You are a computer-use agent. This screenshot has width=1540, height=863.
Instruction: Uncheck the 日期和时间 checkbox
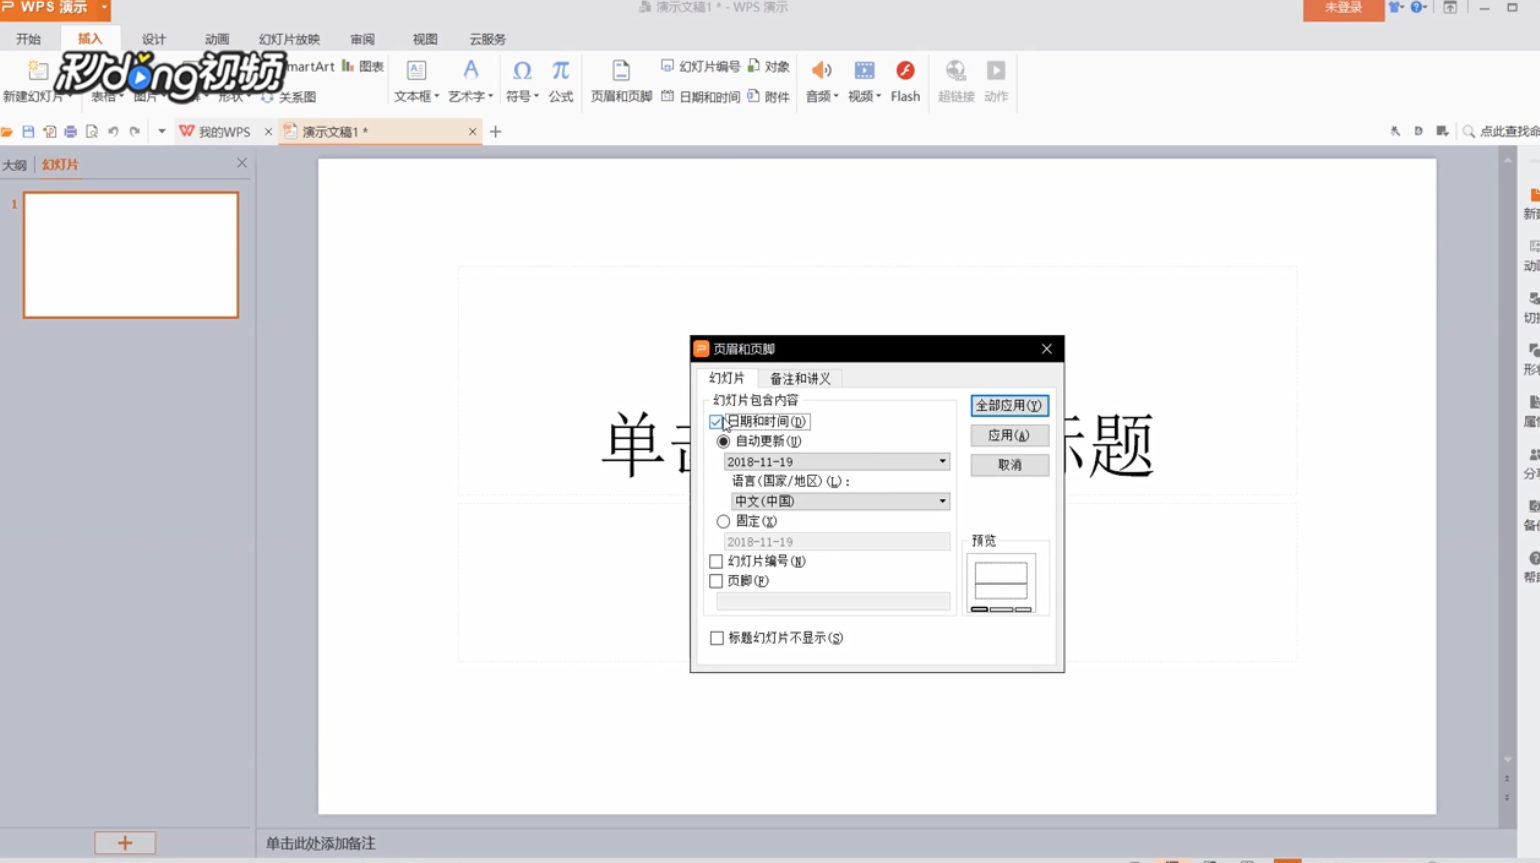(716, 422)
